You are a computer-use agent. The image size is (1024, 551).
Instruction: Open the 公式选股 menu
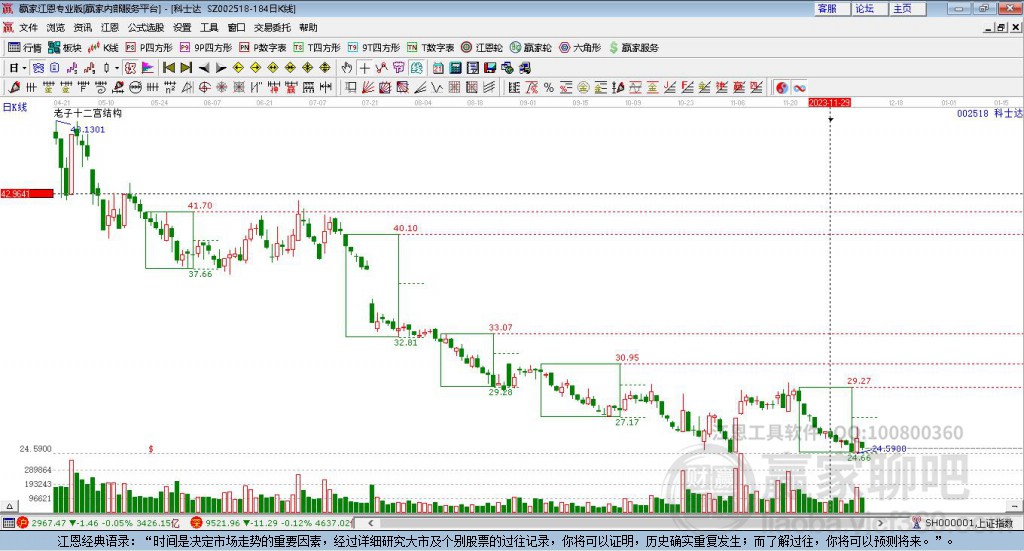[x=146, y=27]
